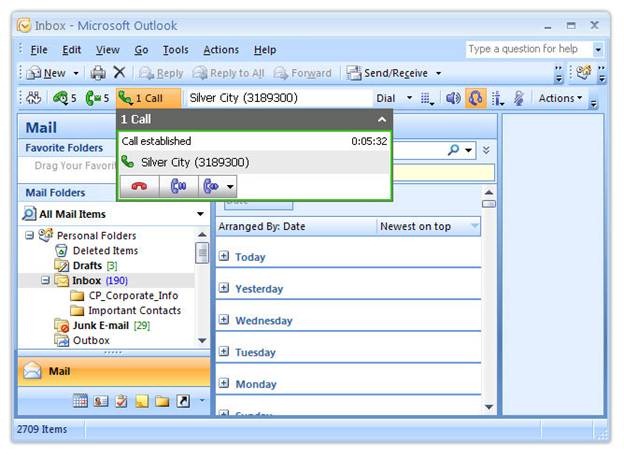Collapse the Inbox folder node

(x=45, y=281)
